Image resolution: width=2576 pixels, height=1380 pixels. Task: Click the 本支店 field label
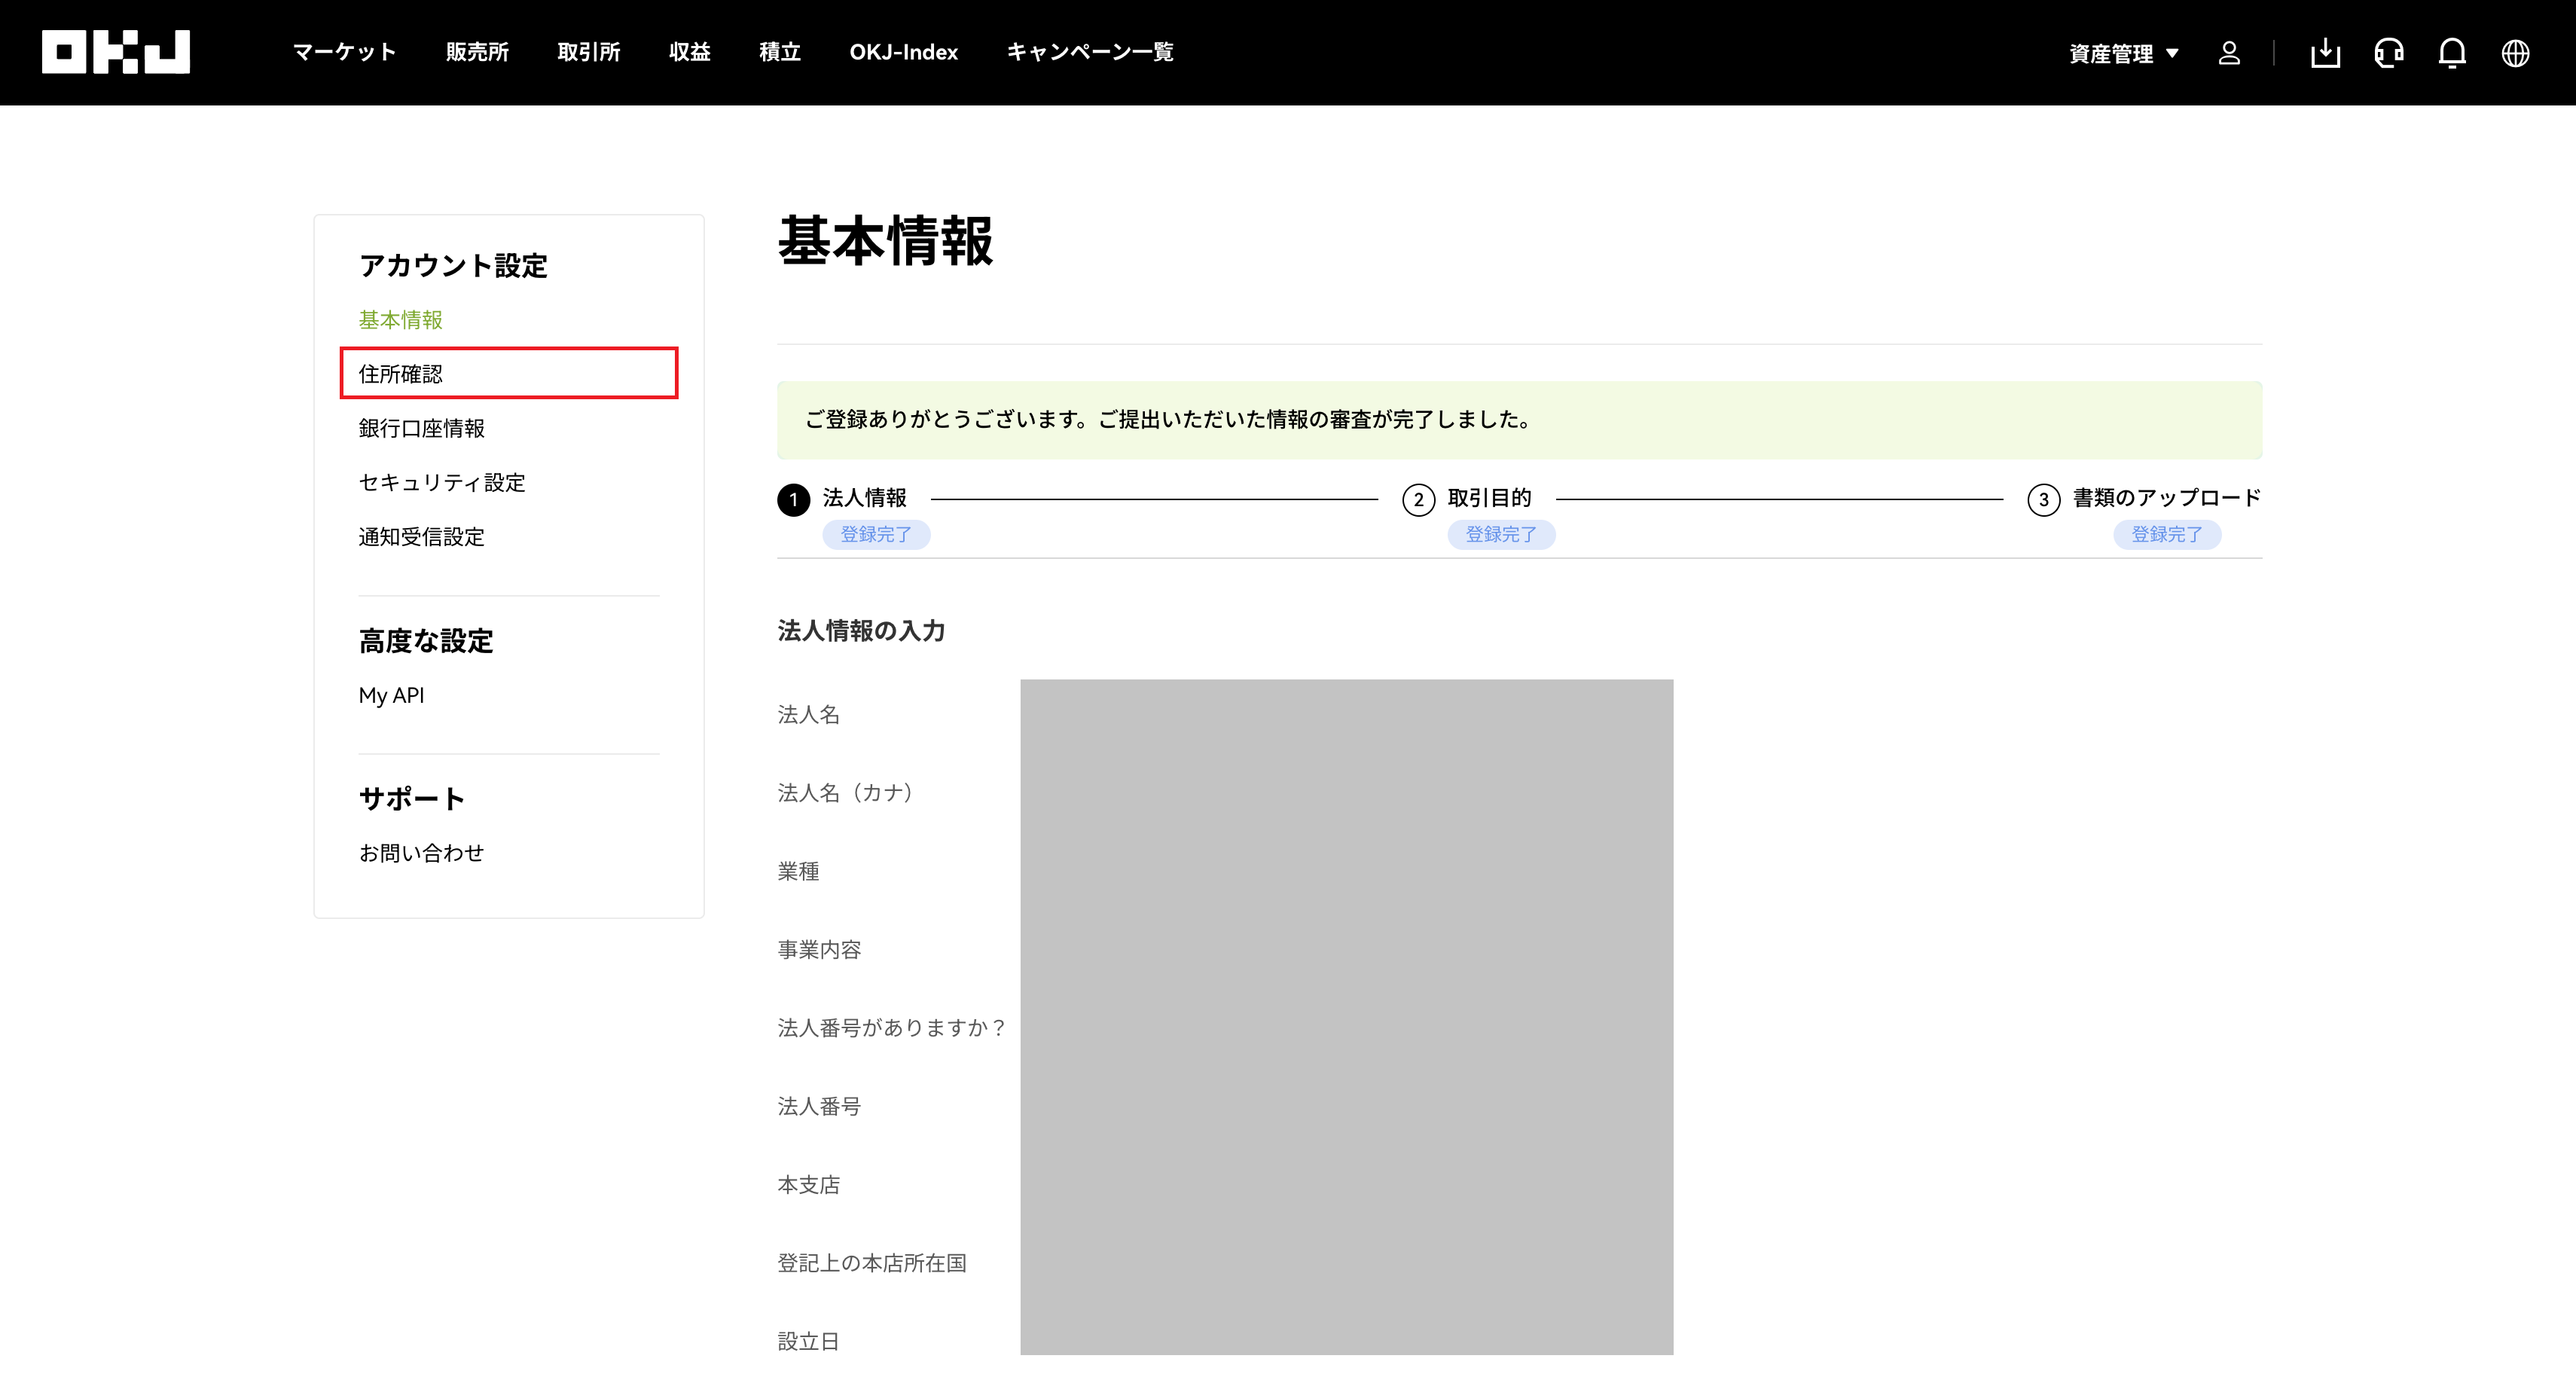click(x=809, y=1185)
